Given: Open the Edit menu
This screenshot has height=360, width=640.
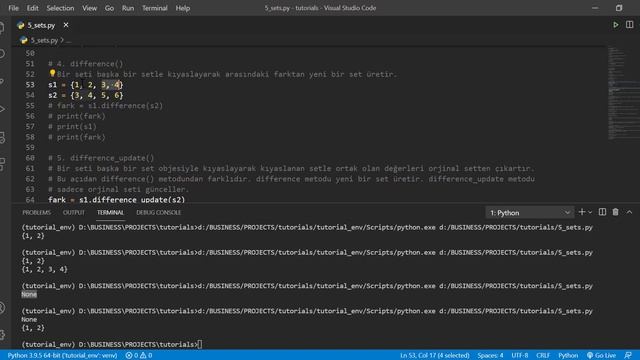Looking at the screenshot, I should click(32, 8).
